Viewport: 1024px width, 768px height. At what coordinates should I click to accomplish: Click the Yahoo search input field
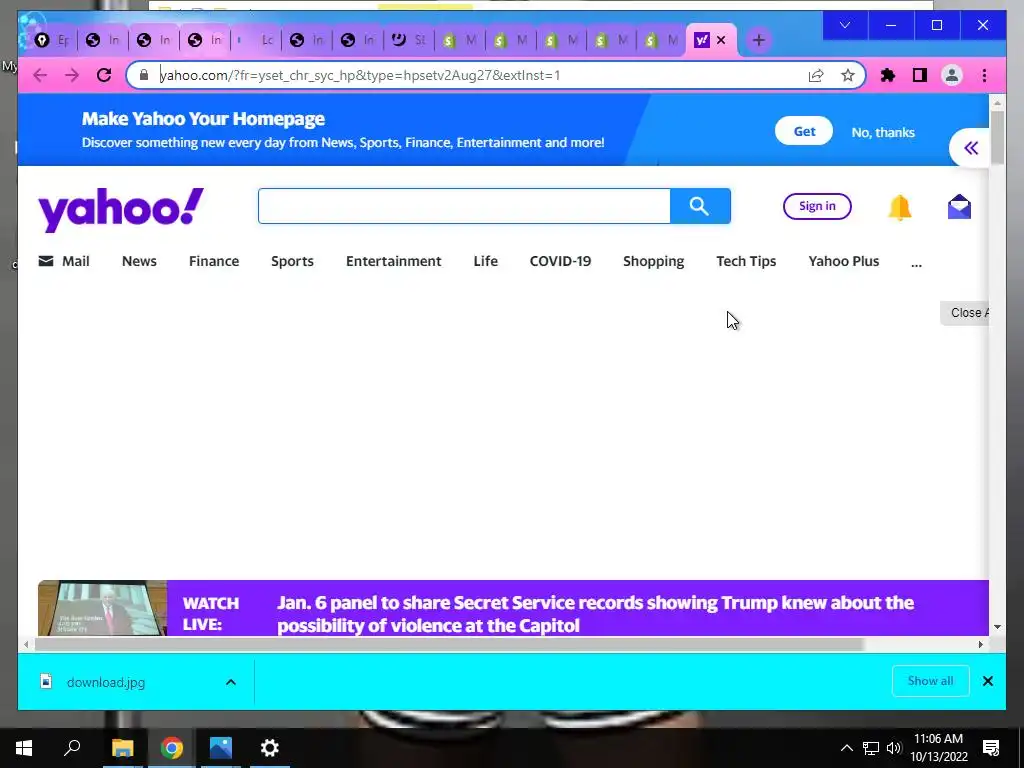tap(464, 206)
